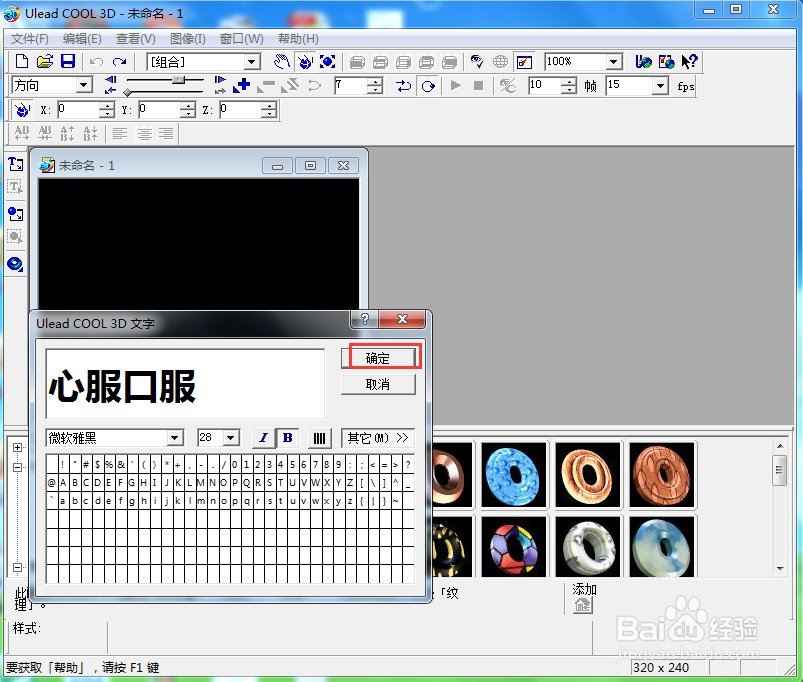Click the X coordinate input field
Screen dimensions: 803x682
click(x=78, y=109)
